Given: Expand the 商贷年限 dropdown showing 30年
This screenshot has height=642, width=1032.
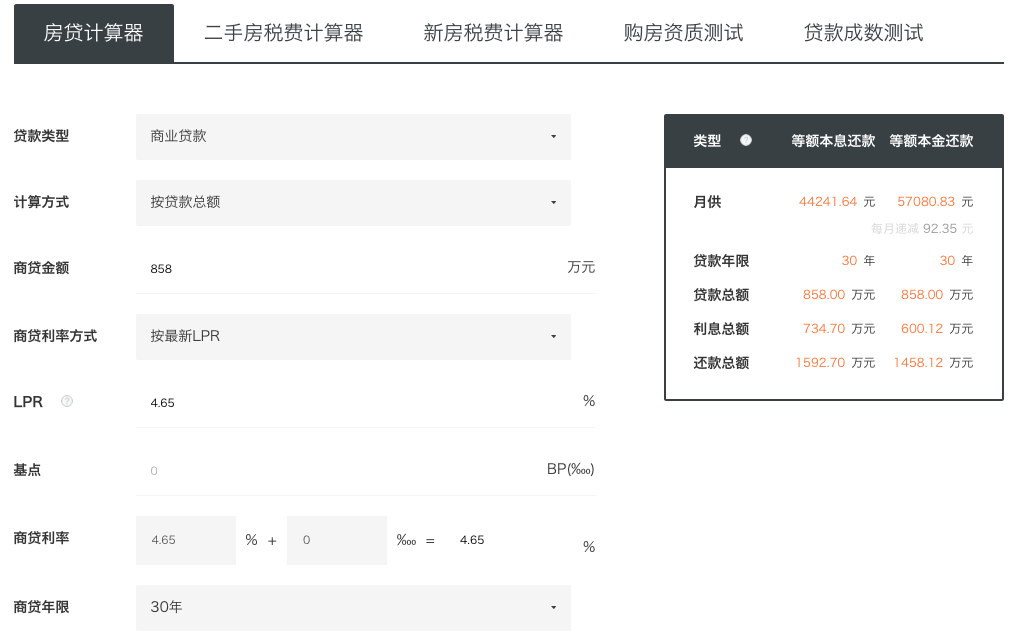Looking at the screenshot, I should pos(353,607).
